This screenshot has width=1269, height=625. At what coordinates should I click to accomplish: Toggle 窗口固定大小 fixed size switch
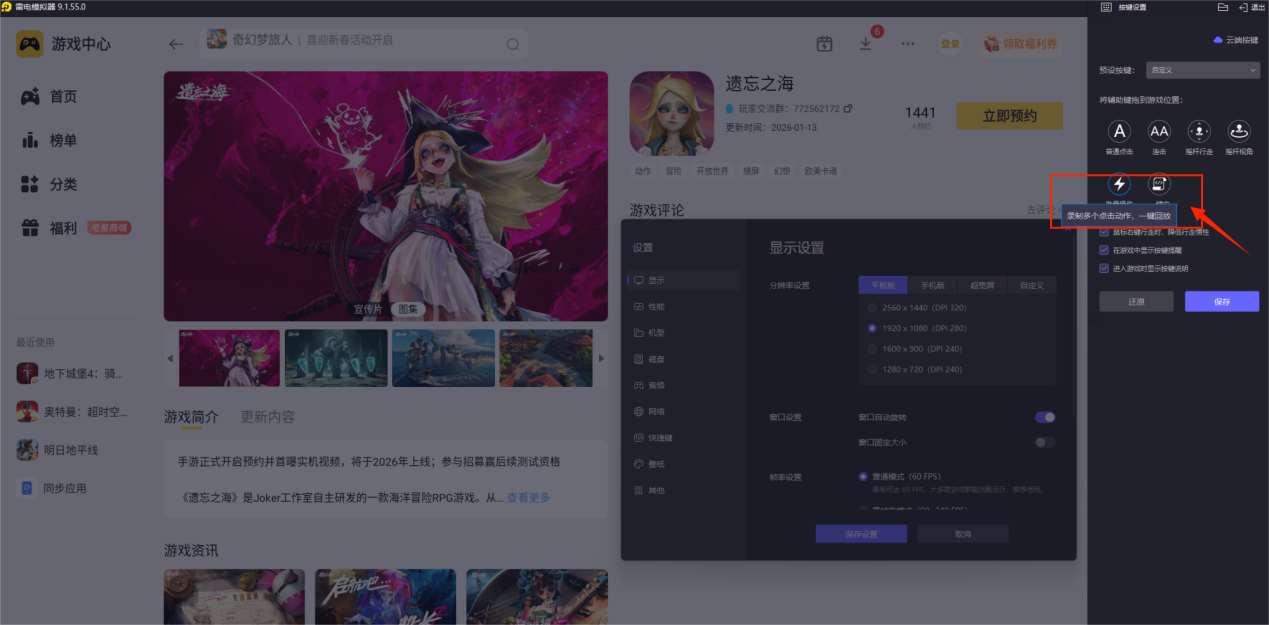coord(1045,442)
